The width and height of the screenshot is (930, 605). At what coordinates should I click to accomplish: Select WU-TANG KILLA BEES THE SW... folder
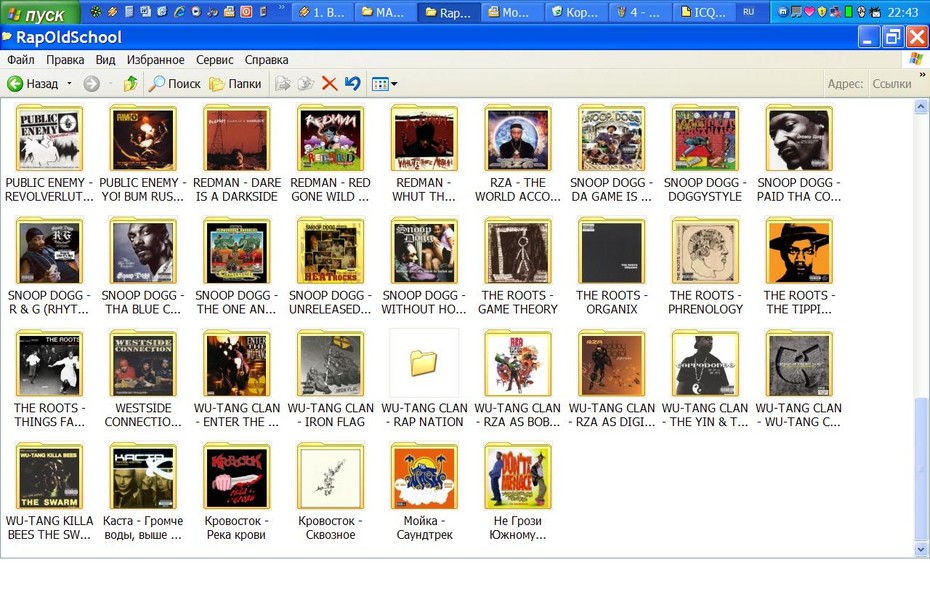49,492
